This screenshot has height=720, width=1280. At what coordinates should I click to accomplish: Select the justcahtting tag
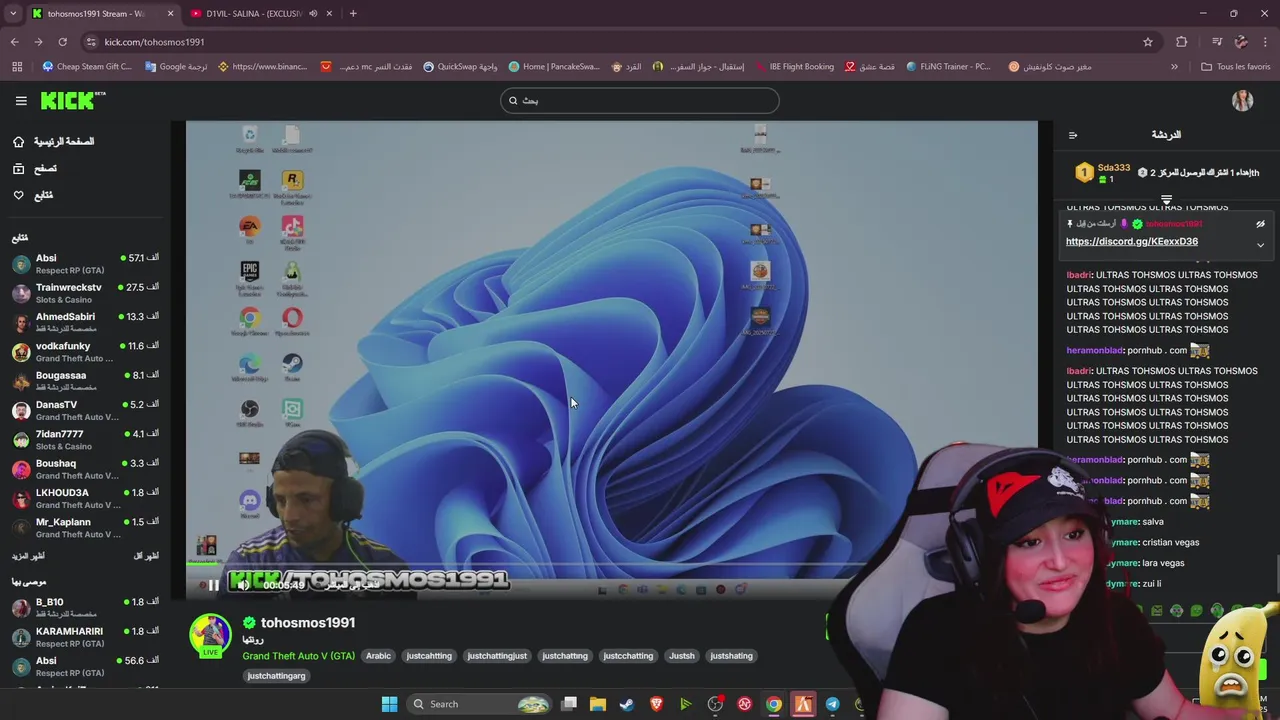tap(429, 656)
